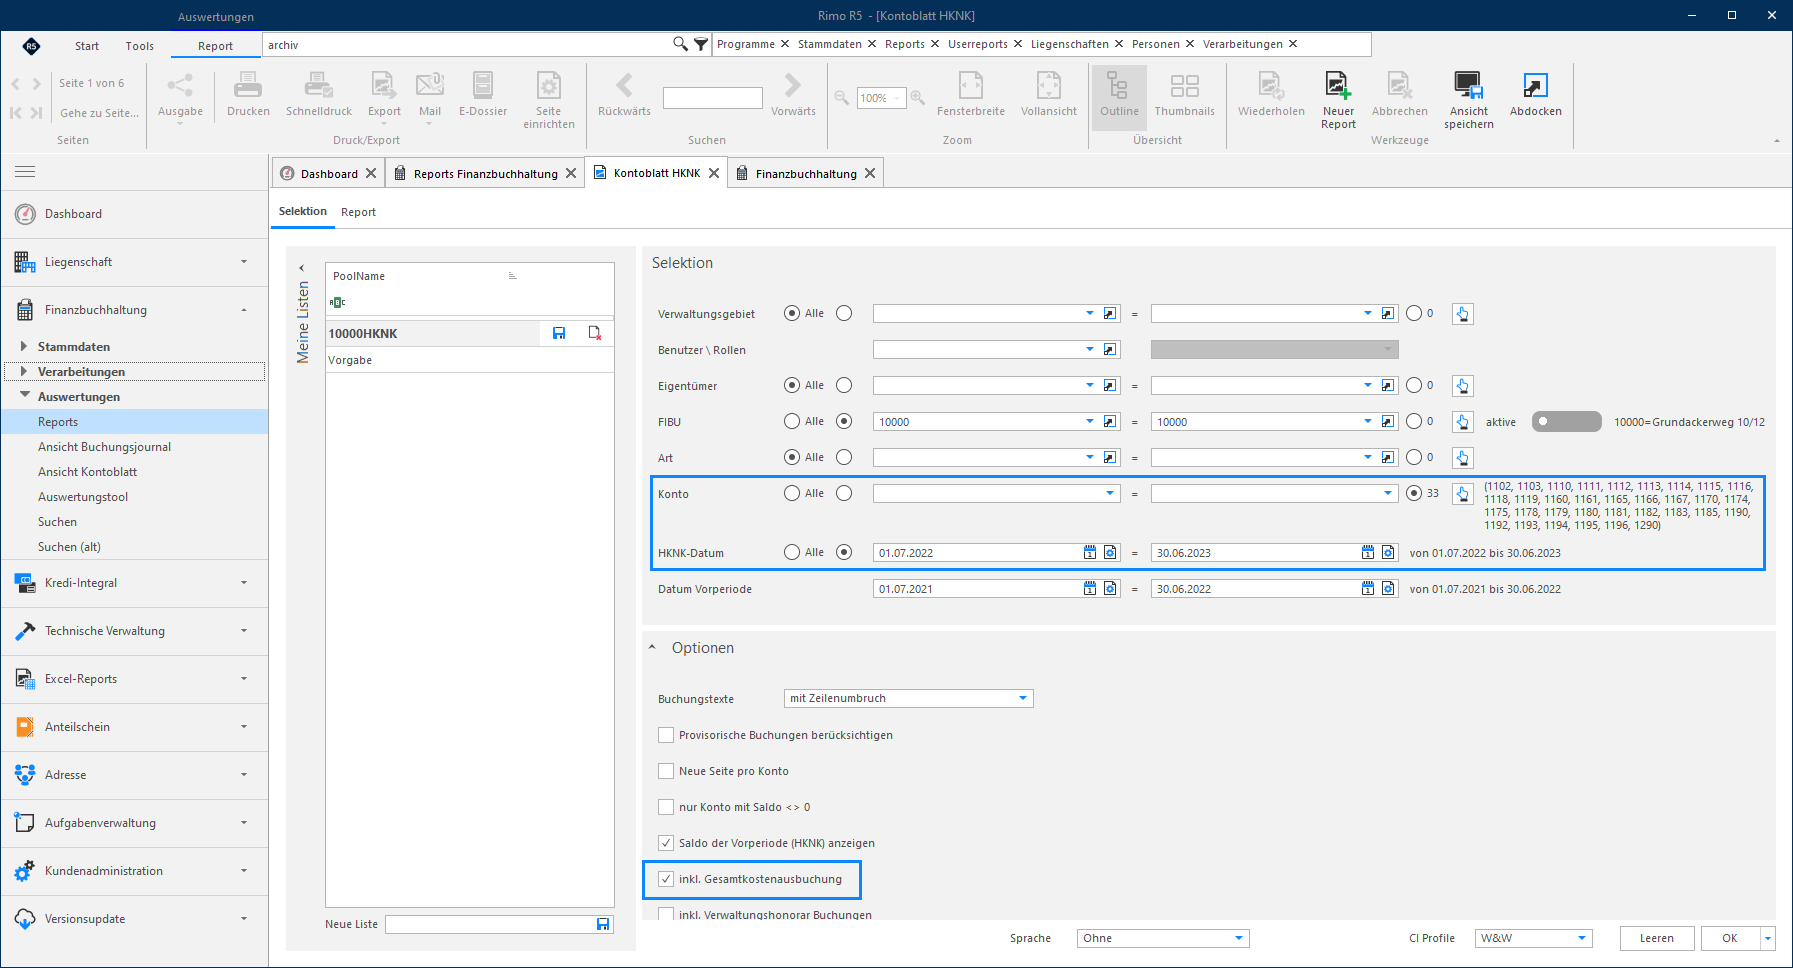Select Alle radio for FIBU

(792, 421)
